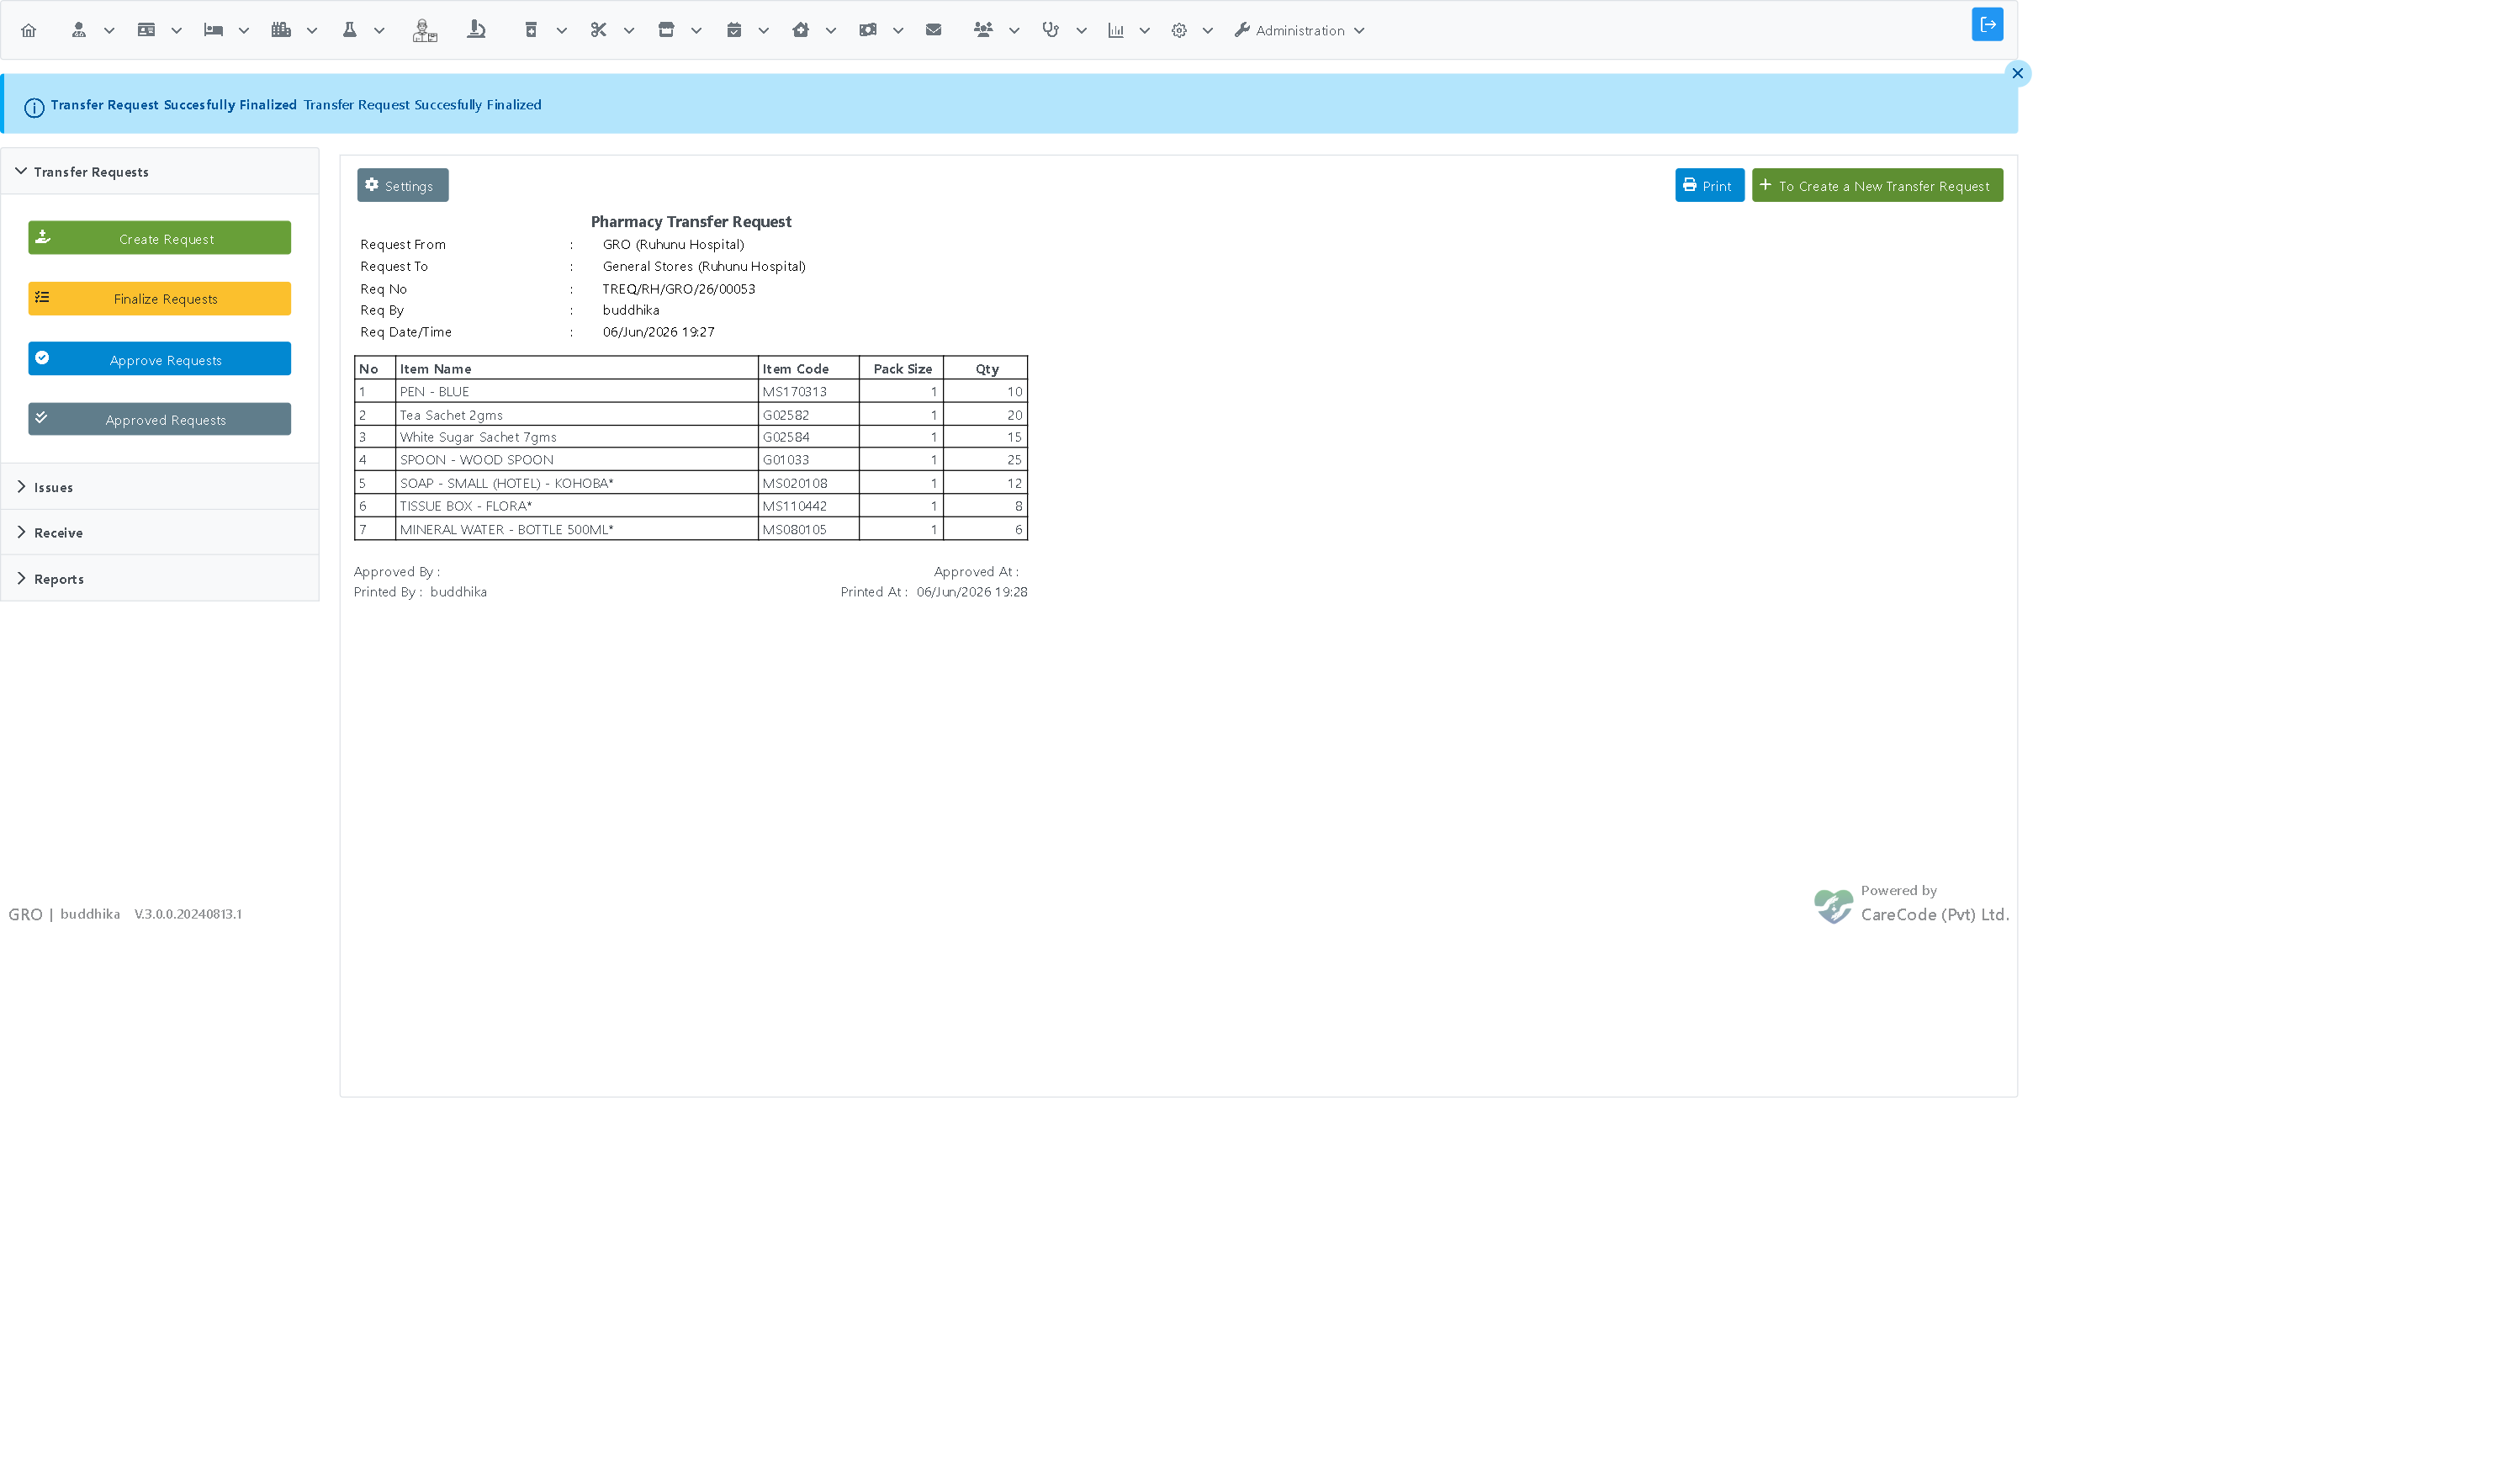Expand the Receive sidebar section
2520x1473 pixels.
160,532
